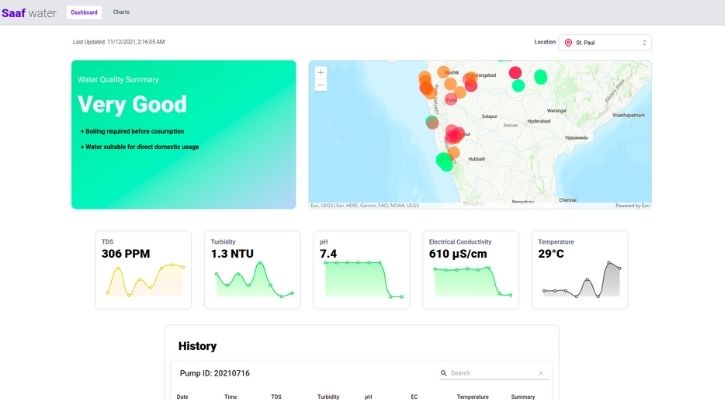Switch to the Dashboard tab

pos(84,12)
